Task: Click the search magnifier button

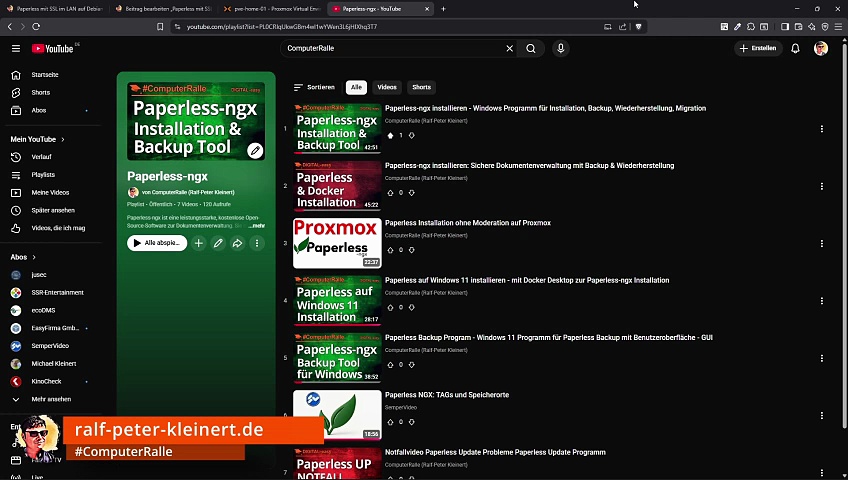Action: [531, 49]
